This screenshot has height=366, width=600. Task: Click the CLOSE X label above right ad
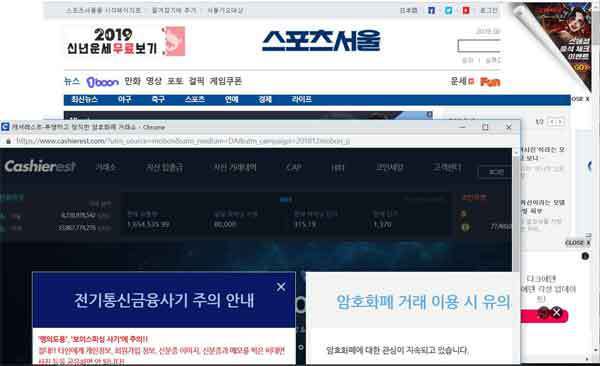pyautogui.click(x=577, y=243)
